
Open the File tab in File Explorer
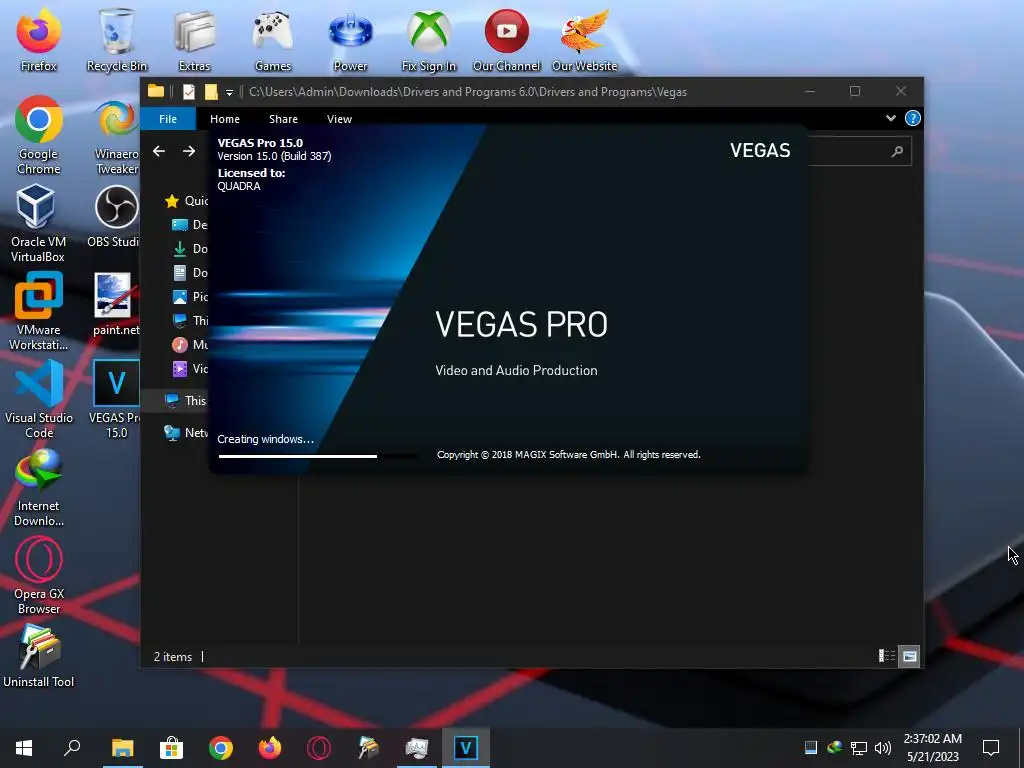click(168, 119)
